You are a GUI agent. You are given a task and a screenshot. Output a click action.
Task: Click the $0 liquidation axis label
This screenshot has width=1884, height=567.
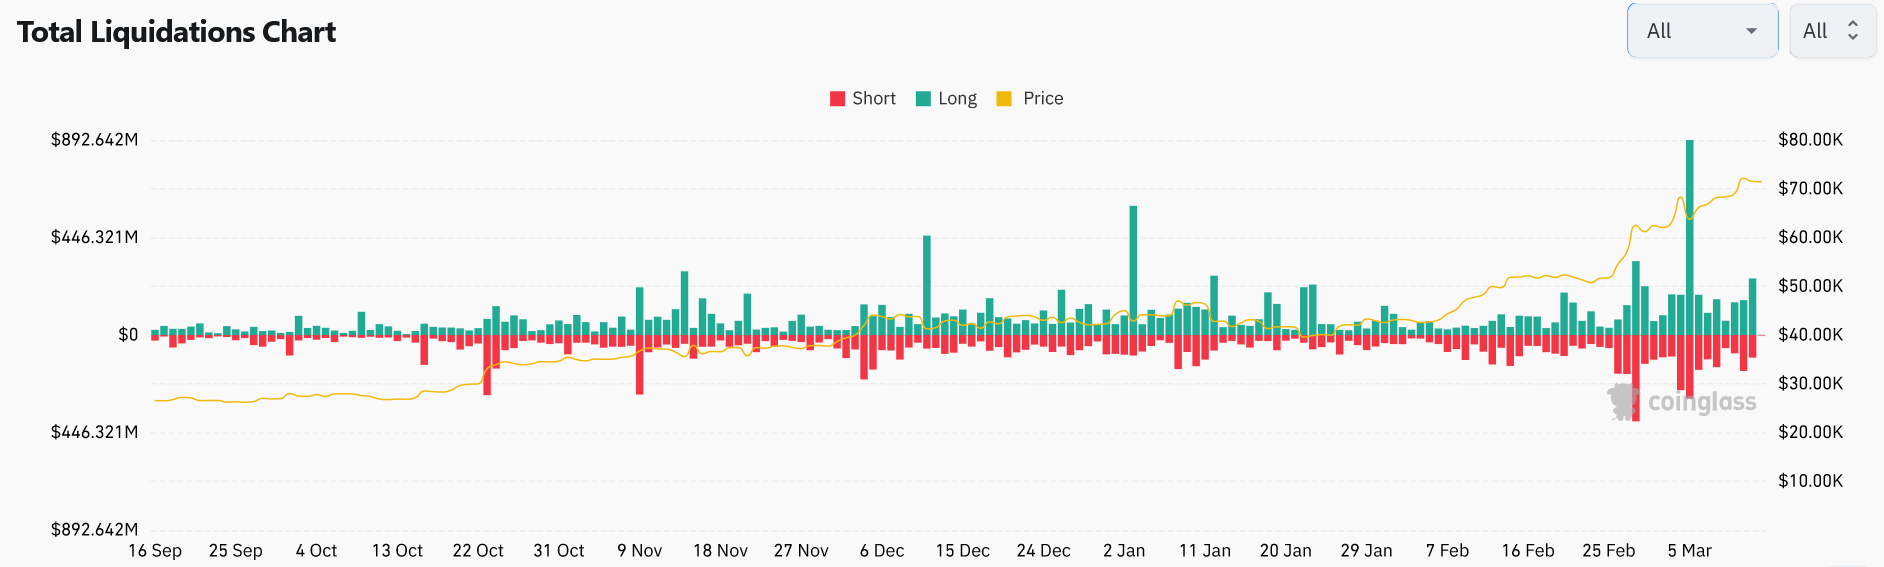128,335
